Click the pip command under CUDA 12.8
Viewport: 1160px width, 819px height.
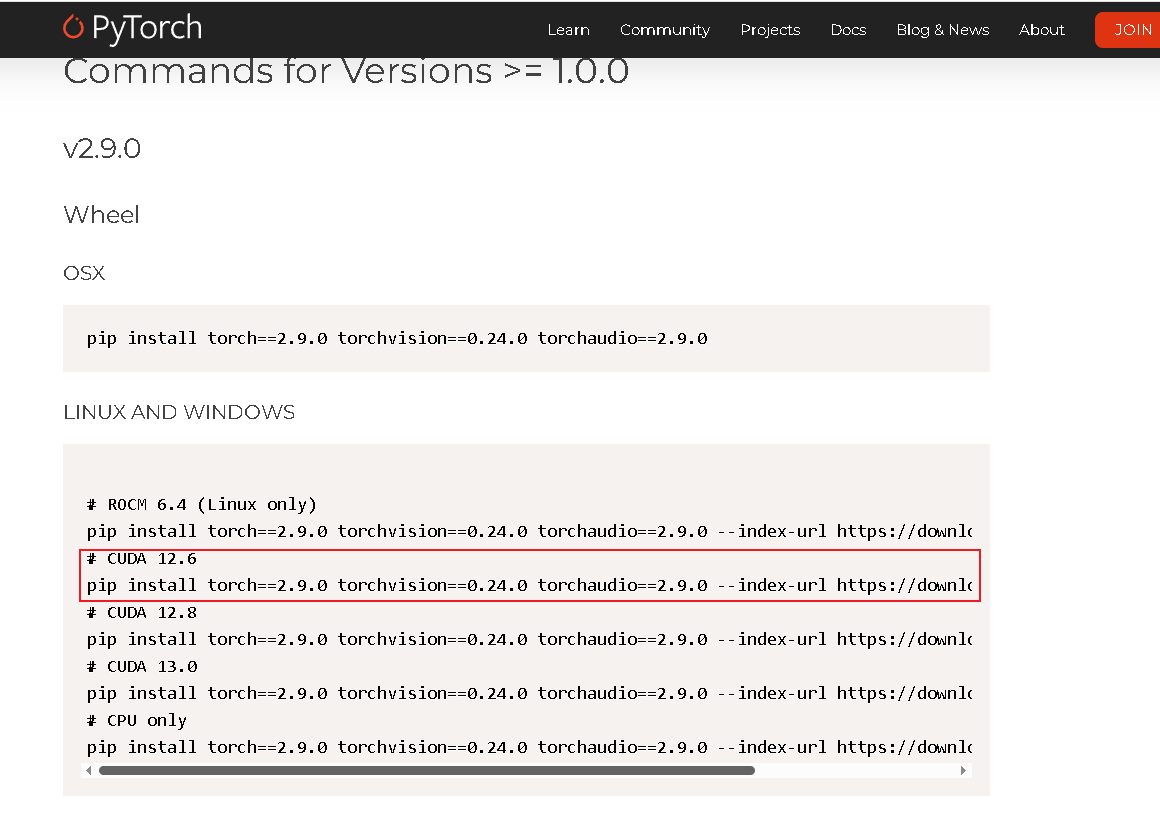point(529,639)
